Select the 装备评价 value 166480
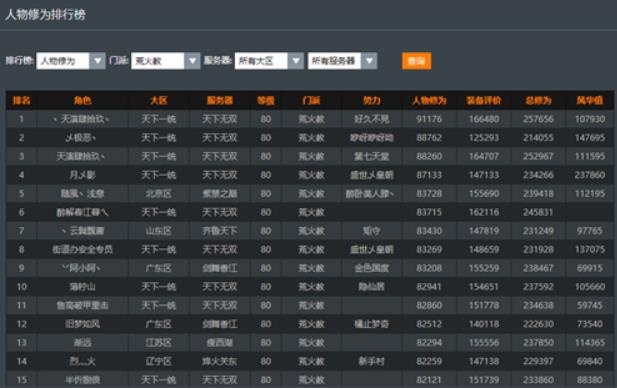The width and height of the screenshot is (617, 389). pos(484,119)
